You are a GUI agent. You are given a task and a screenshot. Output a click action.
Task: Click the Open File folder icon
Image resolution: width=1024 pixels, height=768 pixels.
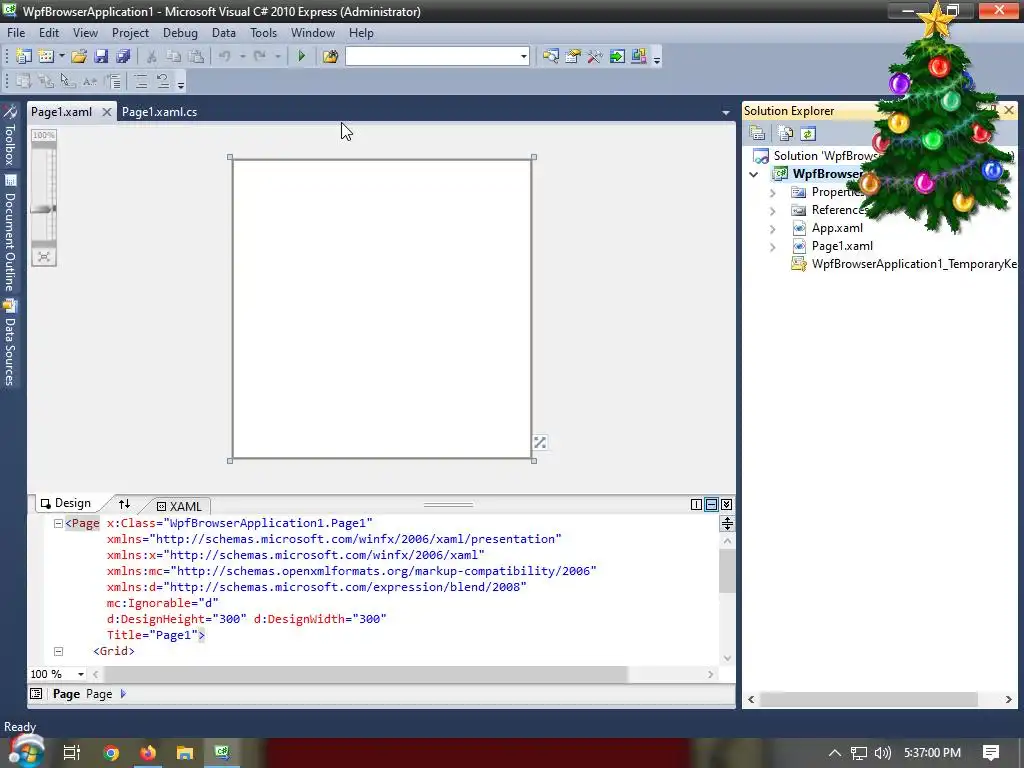[79, 57]
